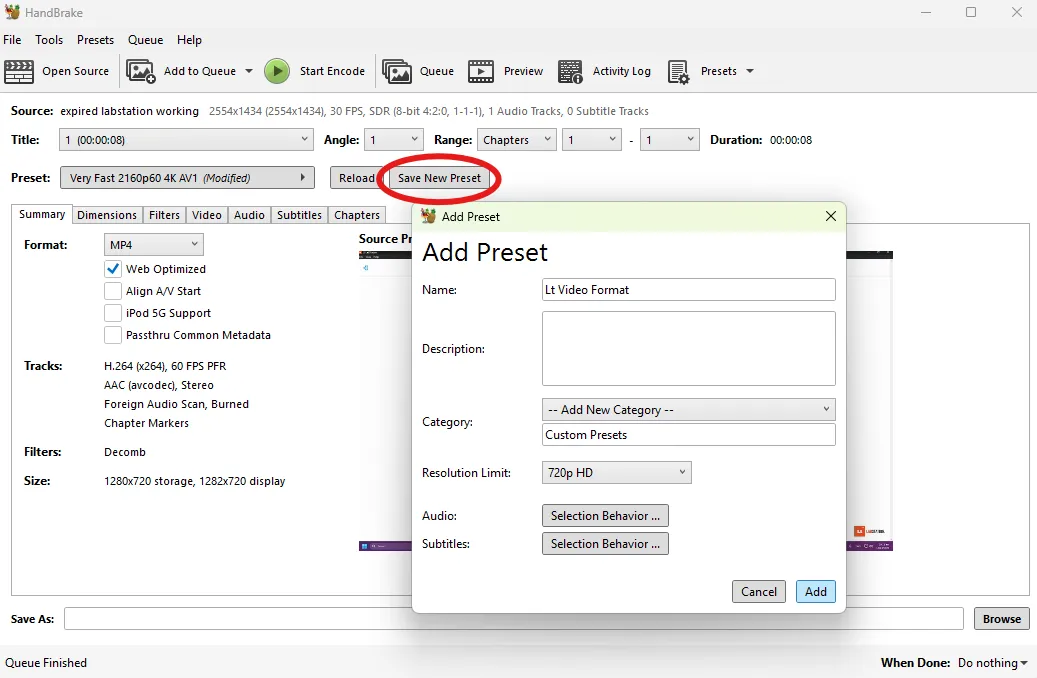Click the Presets list gear icon
The image size is (1037, 678).
tap(679, 71)
